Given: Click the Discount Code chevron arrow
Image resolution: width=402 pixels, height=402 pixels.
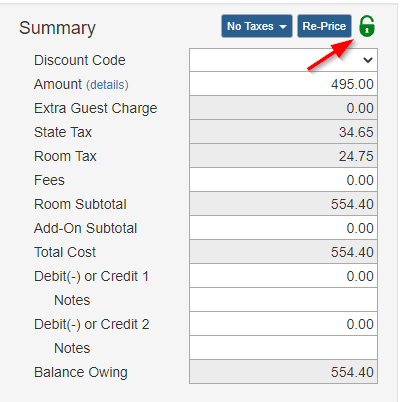Looking at the screenshot, I should [368, 60].
